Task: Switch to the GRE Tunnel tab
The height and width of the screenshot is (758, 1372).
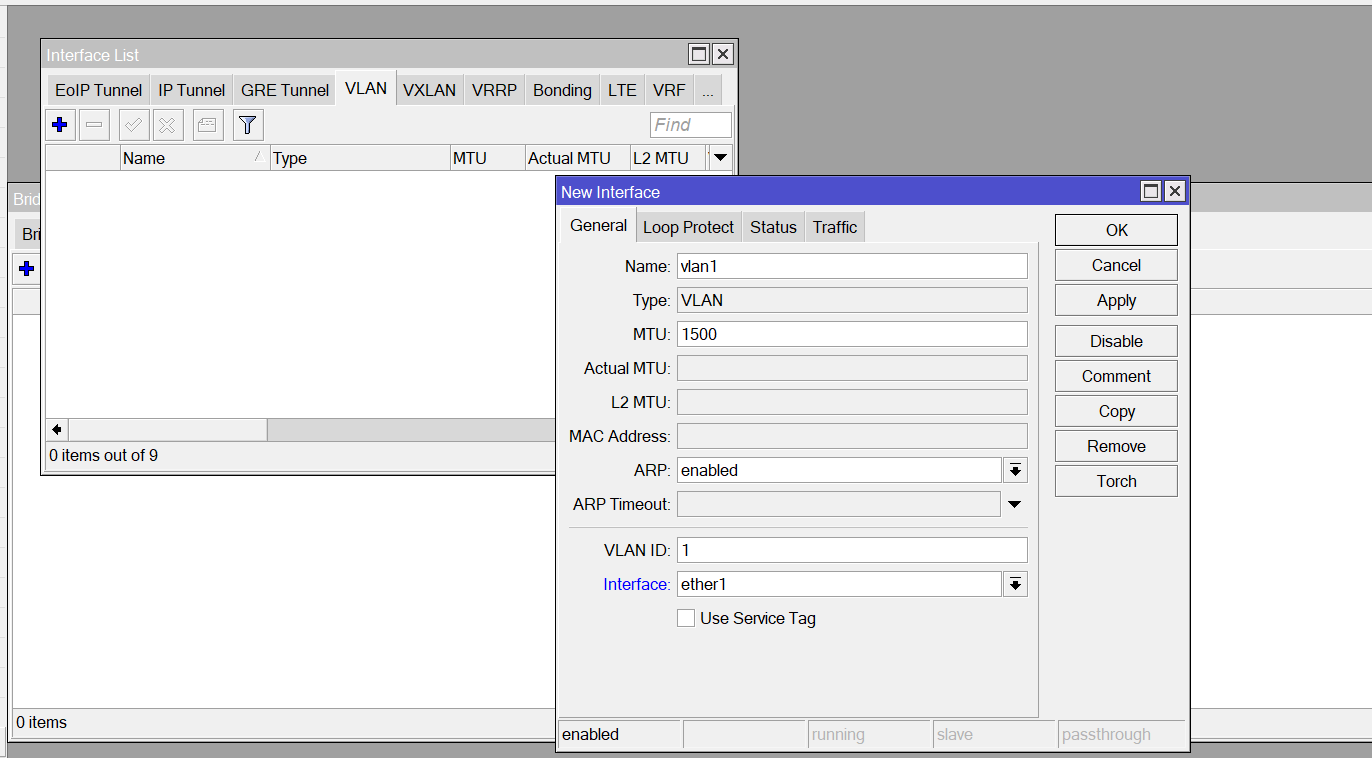Action: pyautogui.click(x=285, y=90)
